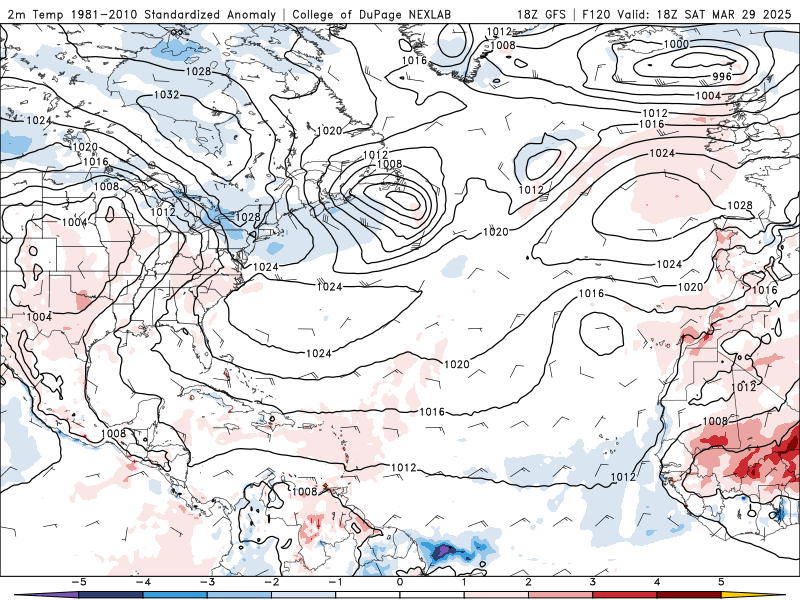This screenshot has width=800, height=600.
Task: Click the '1000' pressure contour label
Action: [676, 44]
